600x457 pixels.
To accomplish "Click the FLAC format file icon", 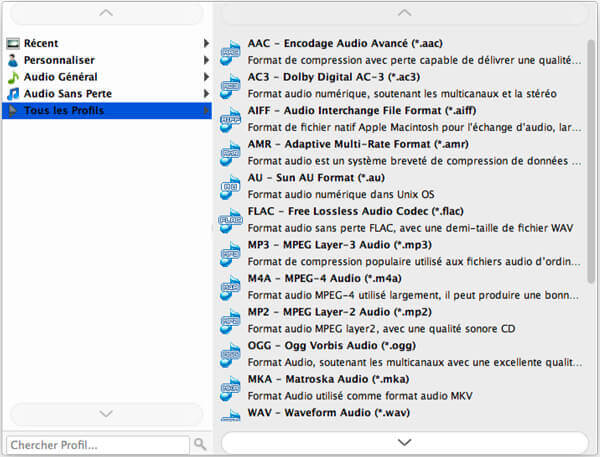I will [231, 219].
